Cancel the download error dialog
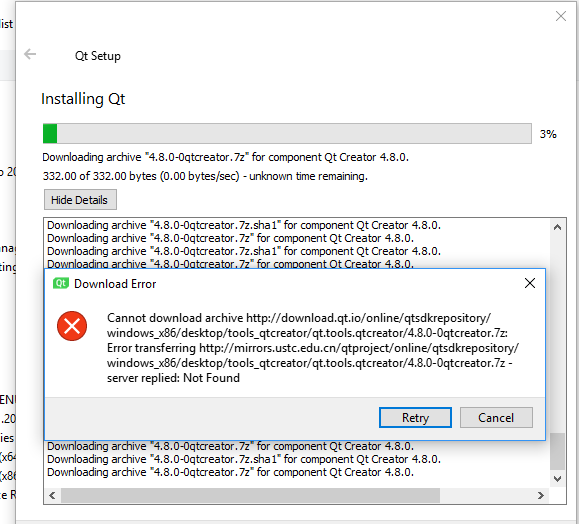This screenshot has height=524, width=579. coord(496,418)
